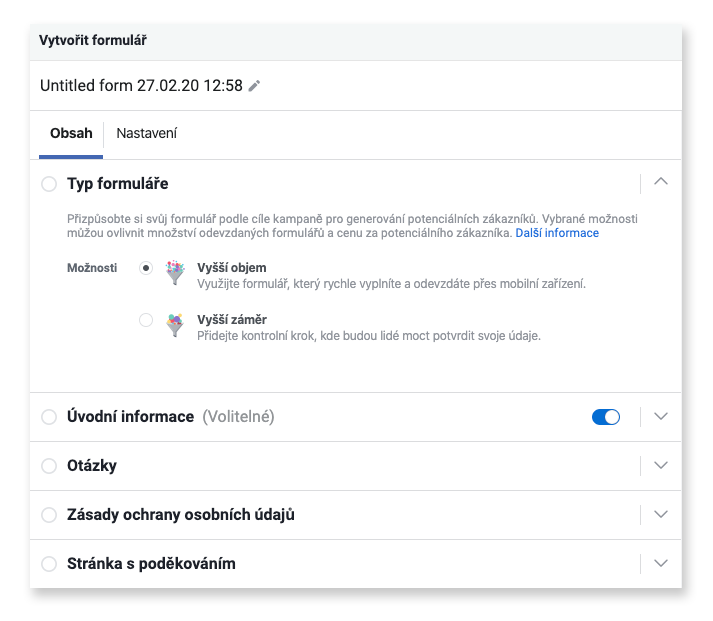Edit the form name with pencil icon
Screen dimensions: 713x621
pyautogui.click(x=254, y=86)
